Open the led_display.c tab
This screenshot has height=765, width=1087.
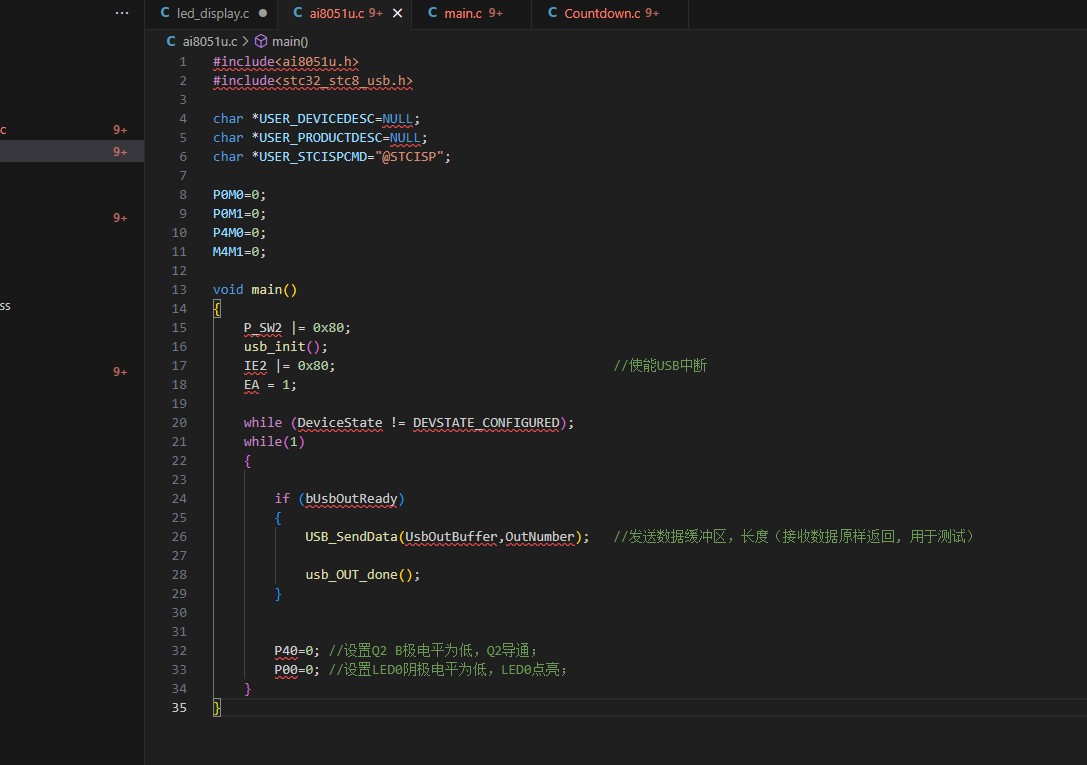212,13
